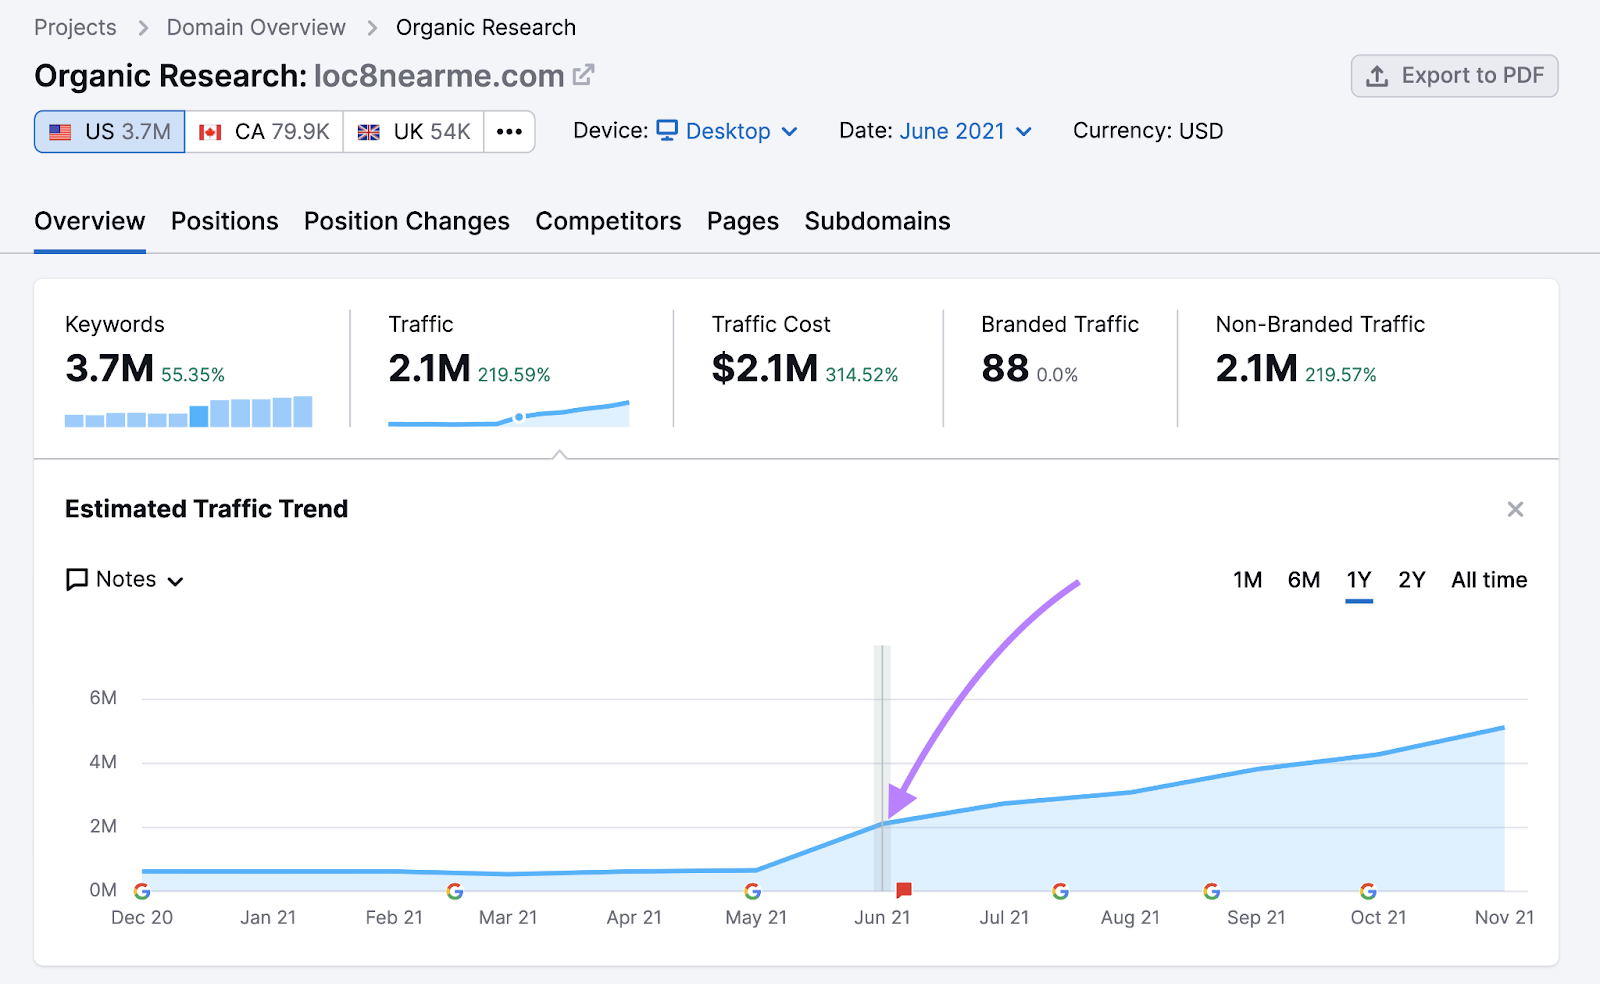1600x984 pixels.
Task: Open the Competitors tab
Action: 608,221
